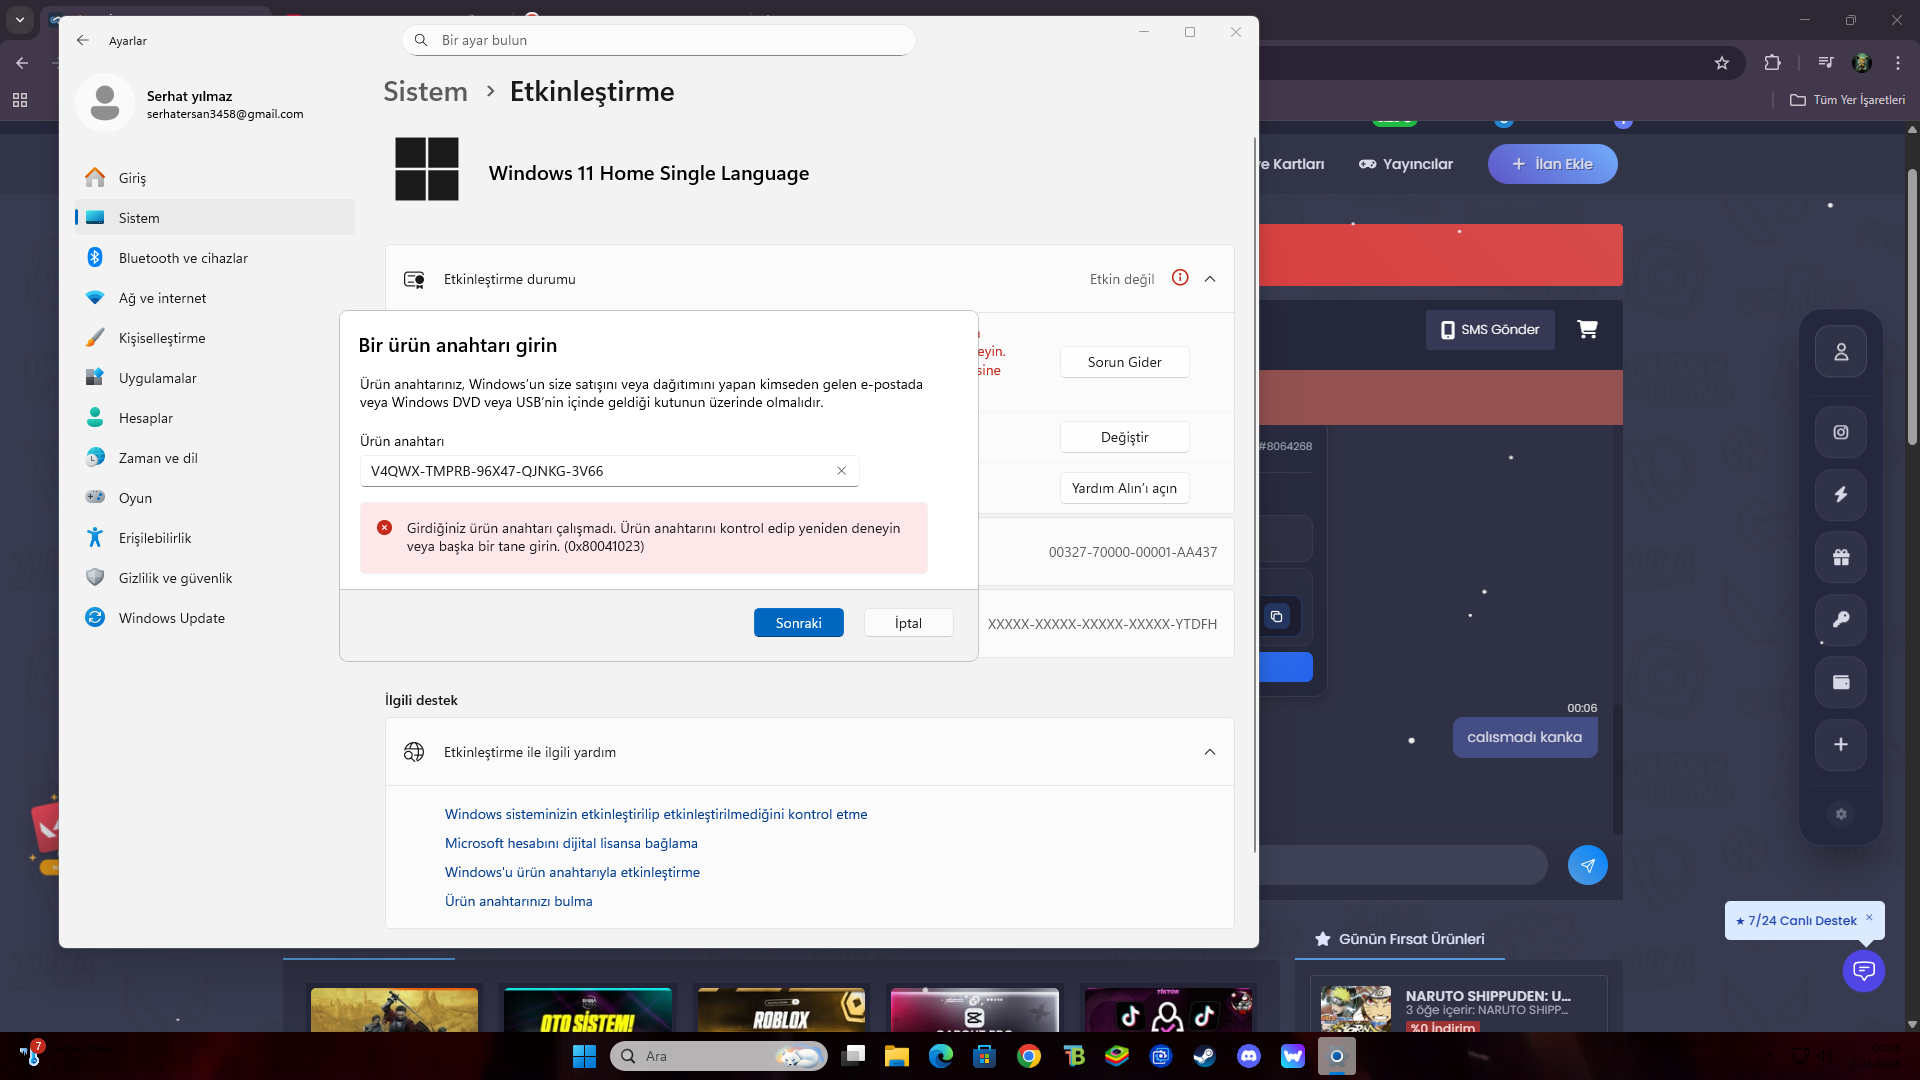Click the key icon in website sidebar

[1840, 620]
